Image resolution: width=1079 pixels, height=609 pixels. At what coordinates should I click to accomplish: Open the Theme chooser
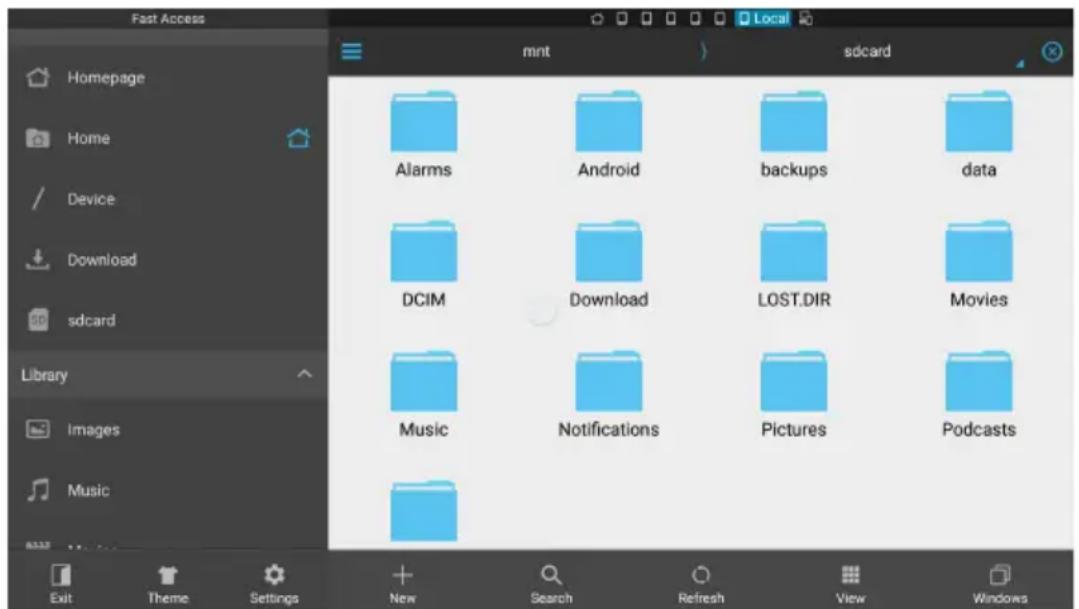click(x=167, y=584)
